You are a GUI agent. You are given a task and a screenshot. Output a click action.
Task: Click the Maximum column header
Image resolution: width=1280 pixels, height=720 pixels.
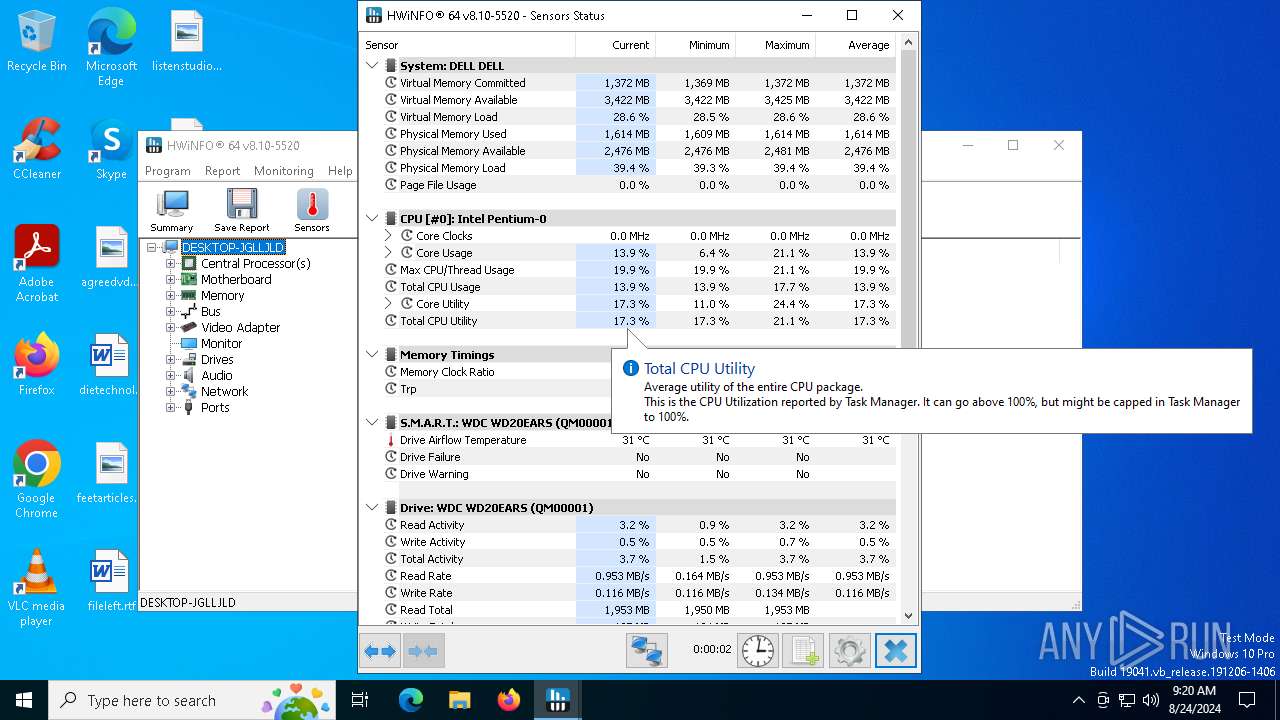tap(775, 45)
